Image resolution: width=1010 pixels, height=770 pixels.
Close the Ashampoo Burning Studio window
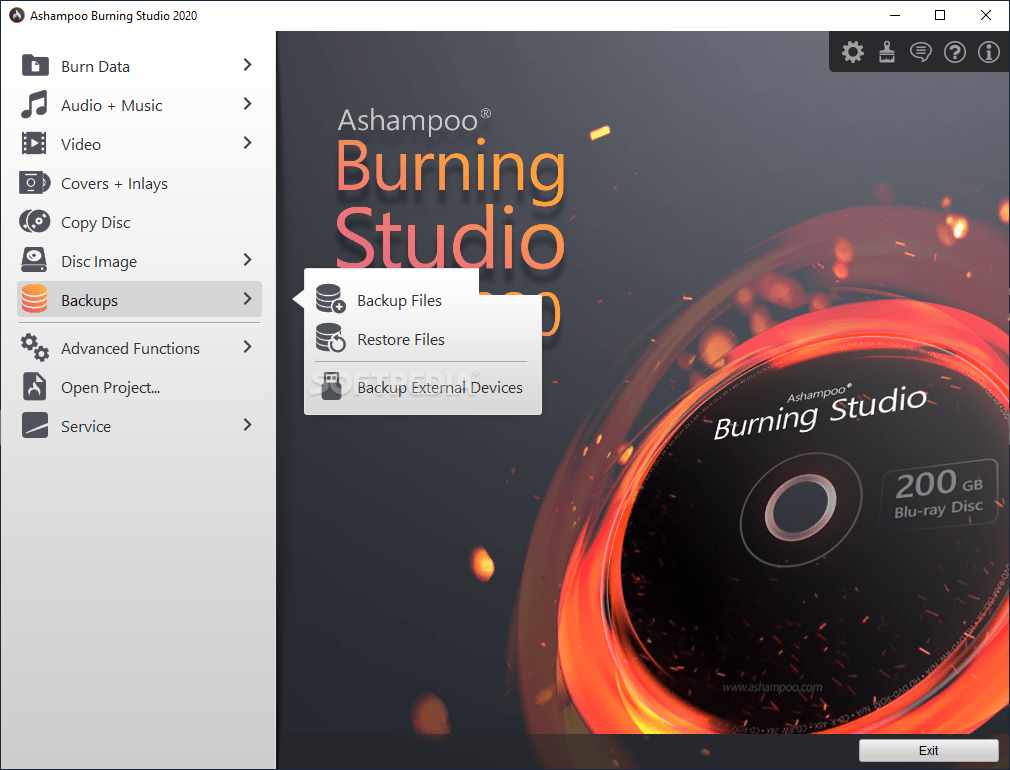[986, 15]
